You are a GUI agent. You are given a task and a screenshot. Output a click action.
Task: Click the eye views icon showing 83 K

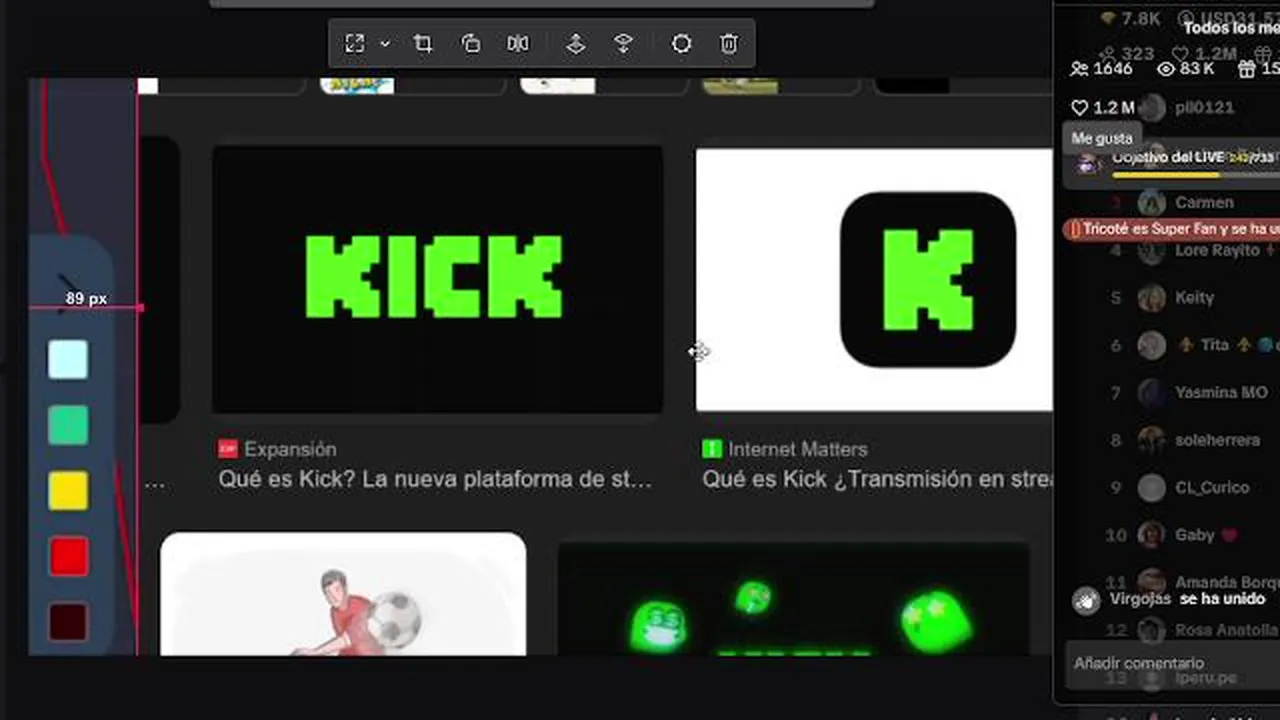(1165, 69)
